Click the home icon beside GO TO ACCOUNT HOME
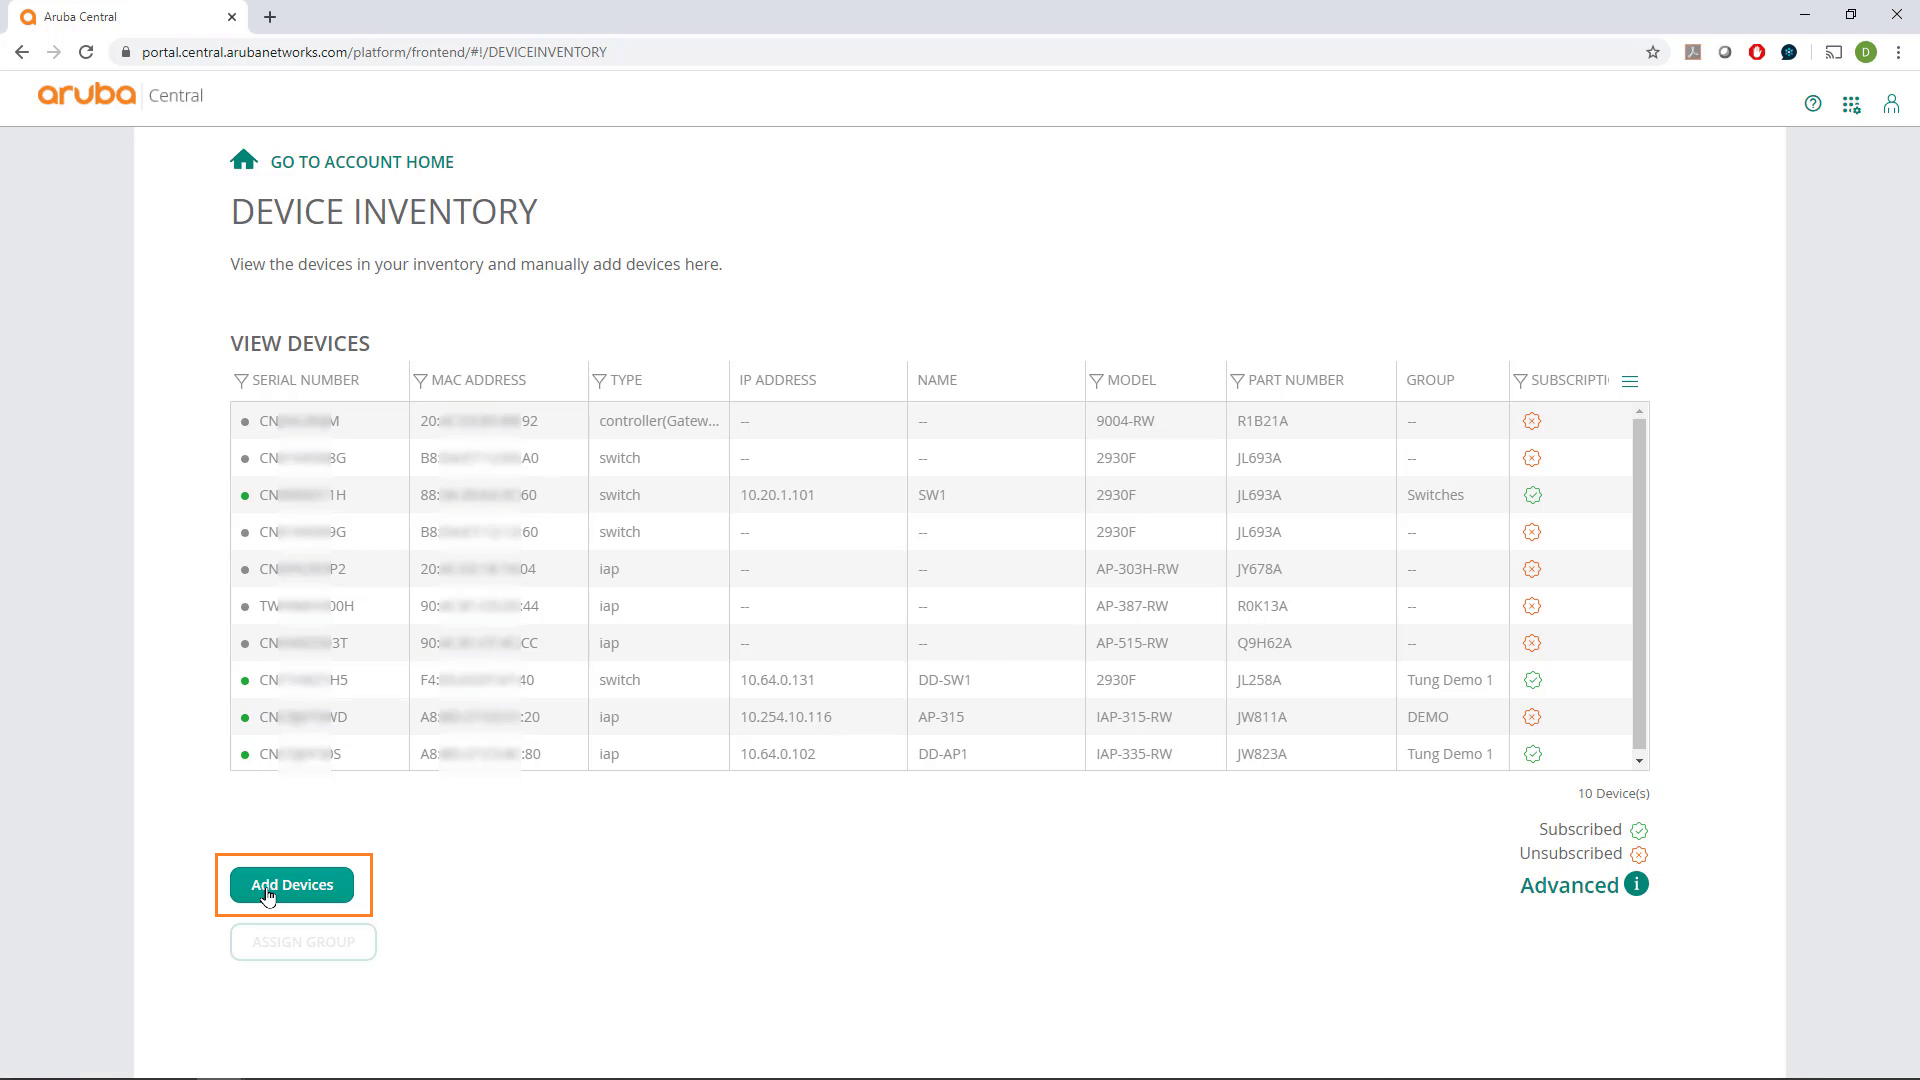The image size is (1920, 1080). [243, 158]
